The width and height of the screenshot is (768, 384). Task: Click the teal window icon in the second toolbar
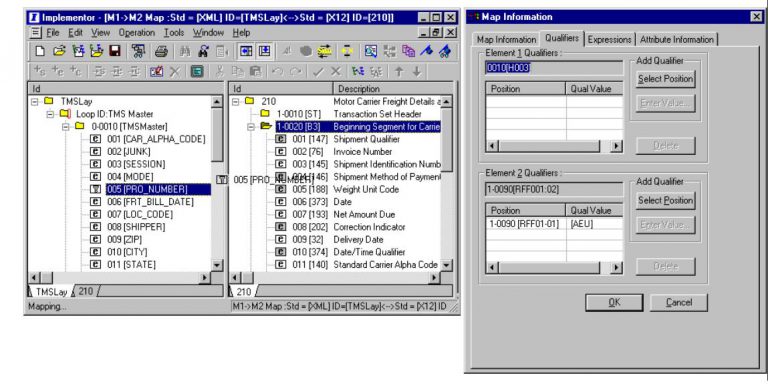coord(197,72)
